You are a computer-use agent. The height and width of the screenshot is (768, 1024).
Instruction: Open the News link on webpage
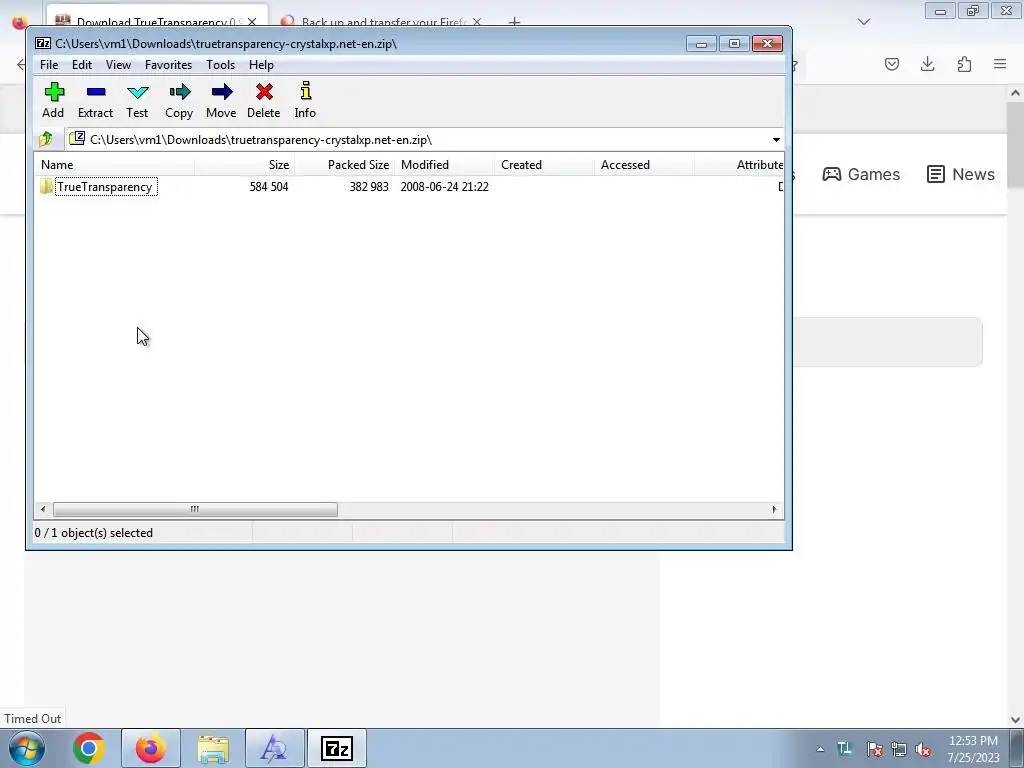pos(961,174)
